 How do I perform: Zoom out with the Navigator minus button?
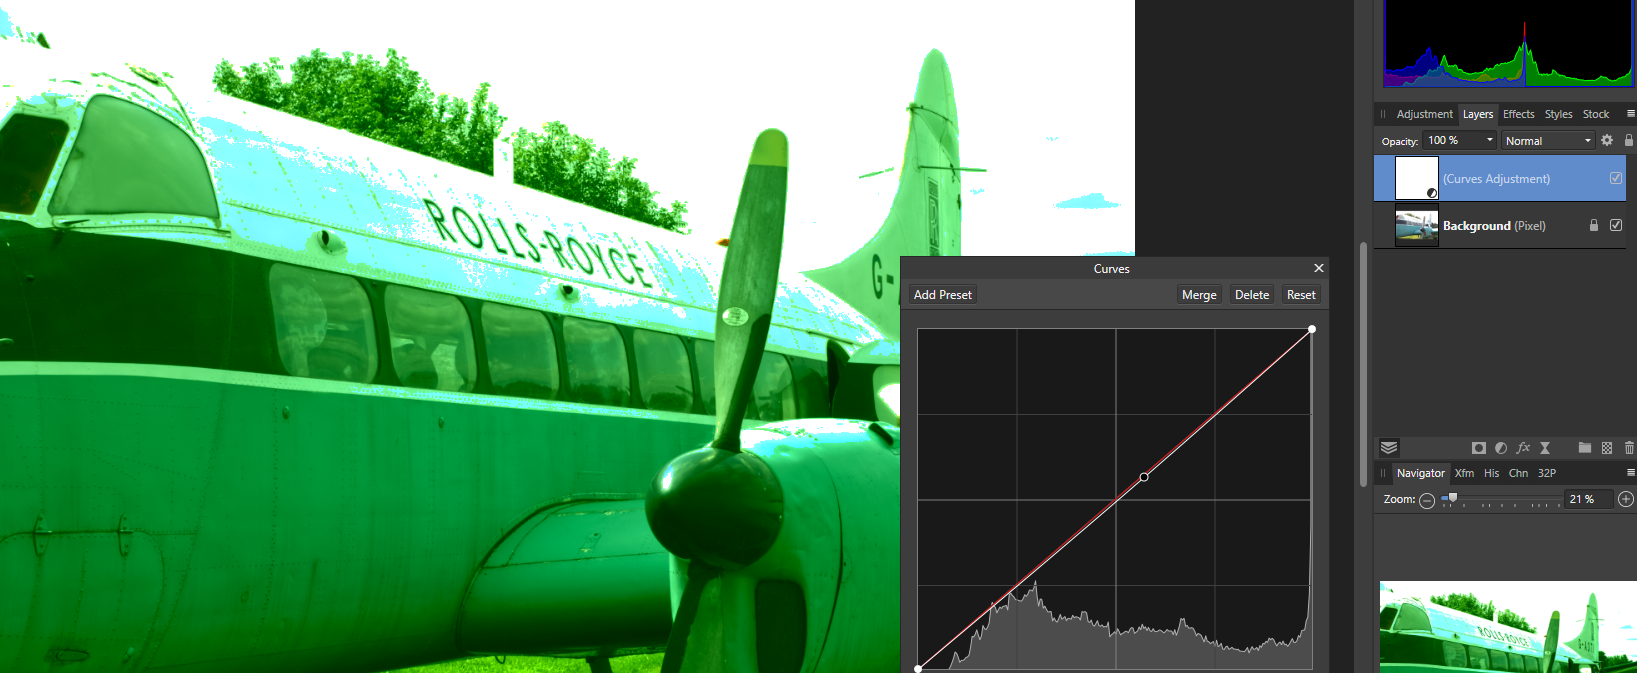point(1427,500)
